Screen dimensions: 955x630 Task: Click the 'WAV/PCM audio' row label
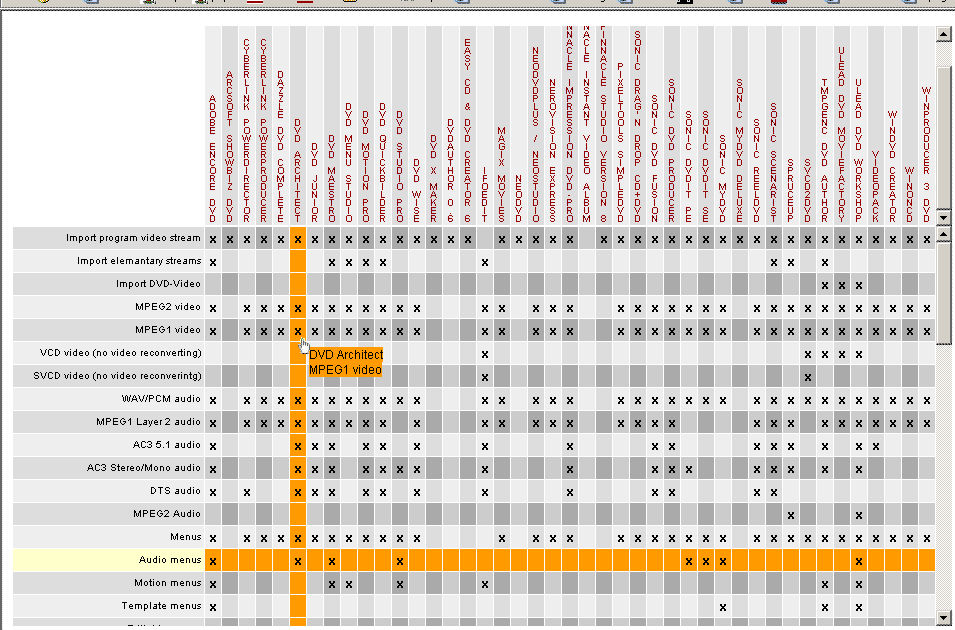pyautogui.click(x=161, y=399)
